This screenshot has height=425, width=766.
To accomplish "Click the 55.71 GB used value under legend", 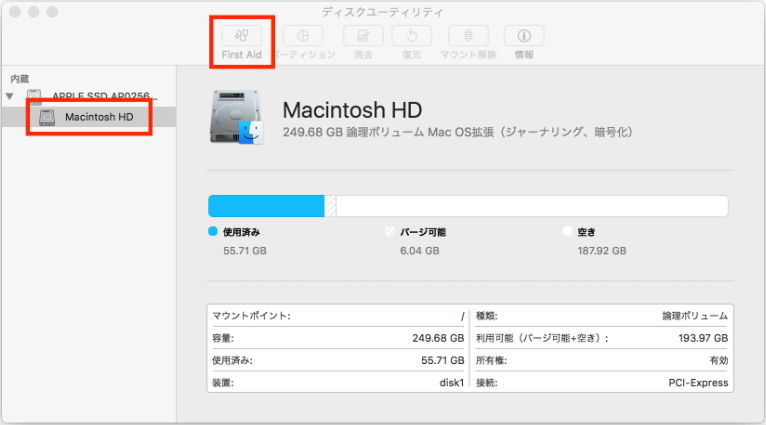I will click(245, 251).
